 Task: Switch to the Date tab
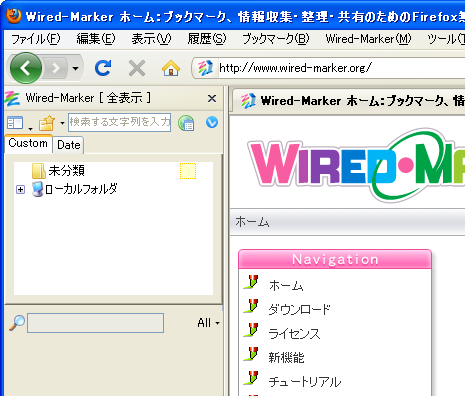point(69,145)
